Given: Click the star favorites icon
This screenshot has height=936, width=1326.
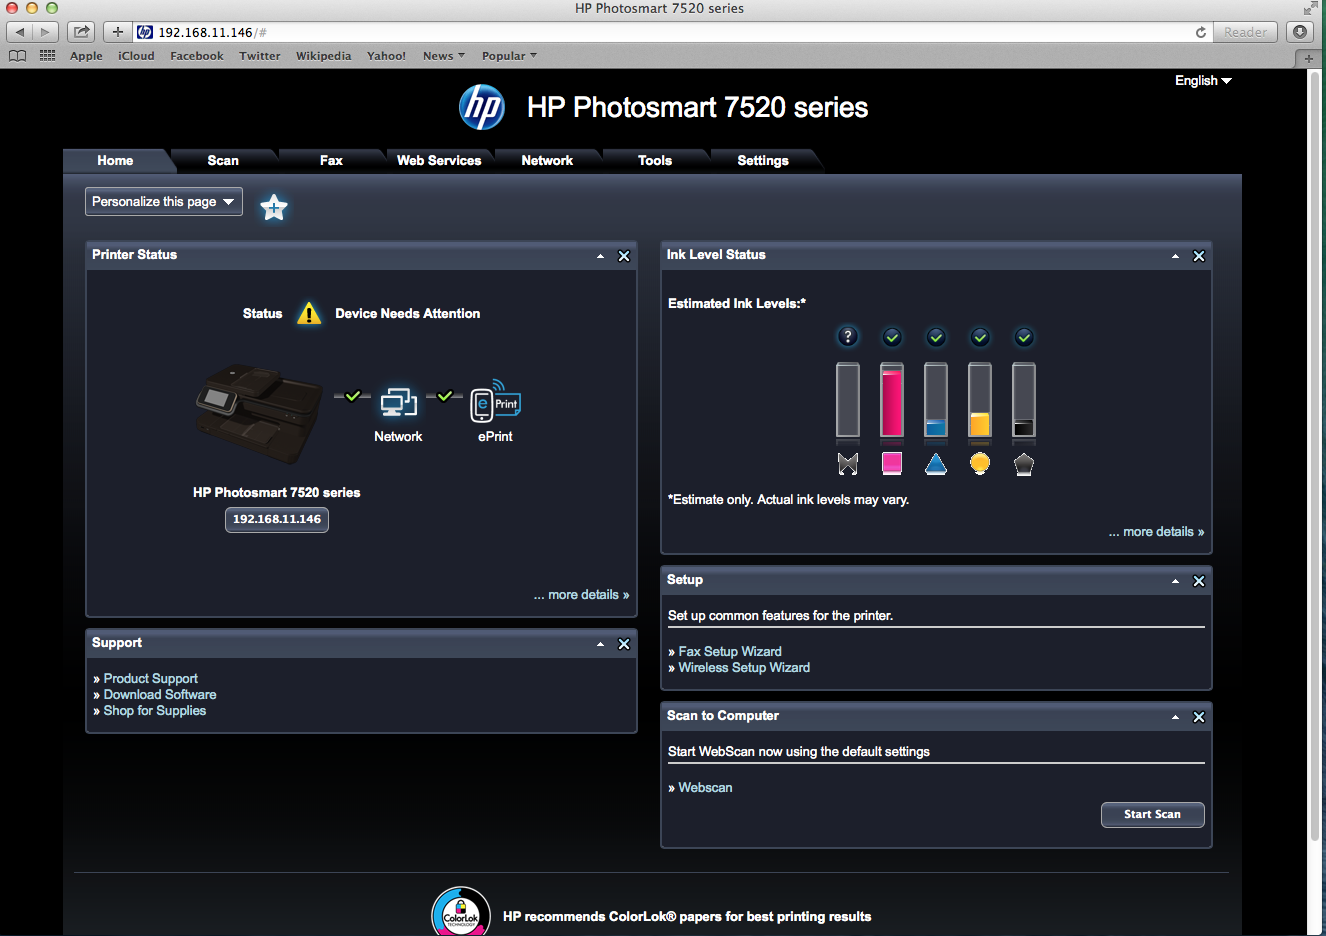Looking at the screenshot, I should point(274,207).
